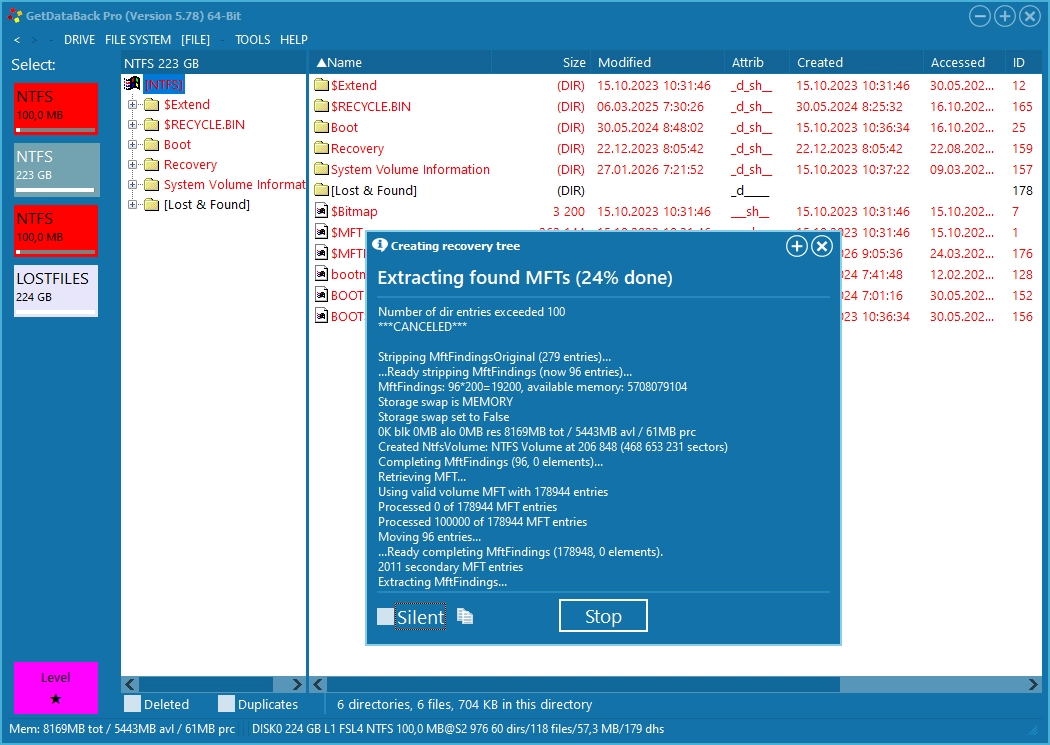Open the [FILE] menu
The width and height of the screenshot is (1050, 745).
click(195, 40)
